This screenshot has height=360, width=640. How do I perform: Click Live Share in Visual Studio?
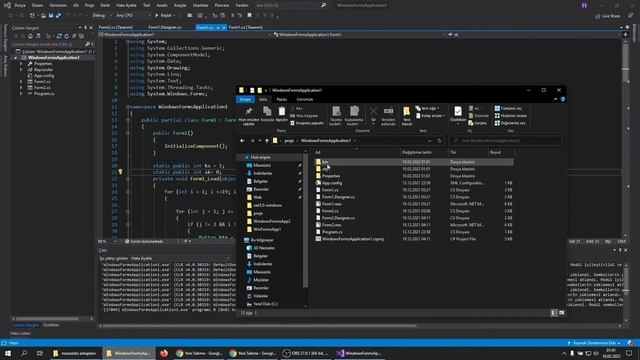608,16
